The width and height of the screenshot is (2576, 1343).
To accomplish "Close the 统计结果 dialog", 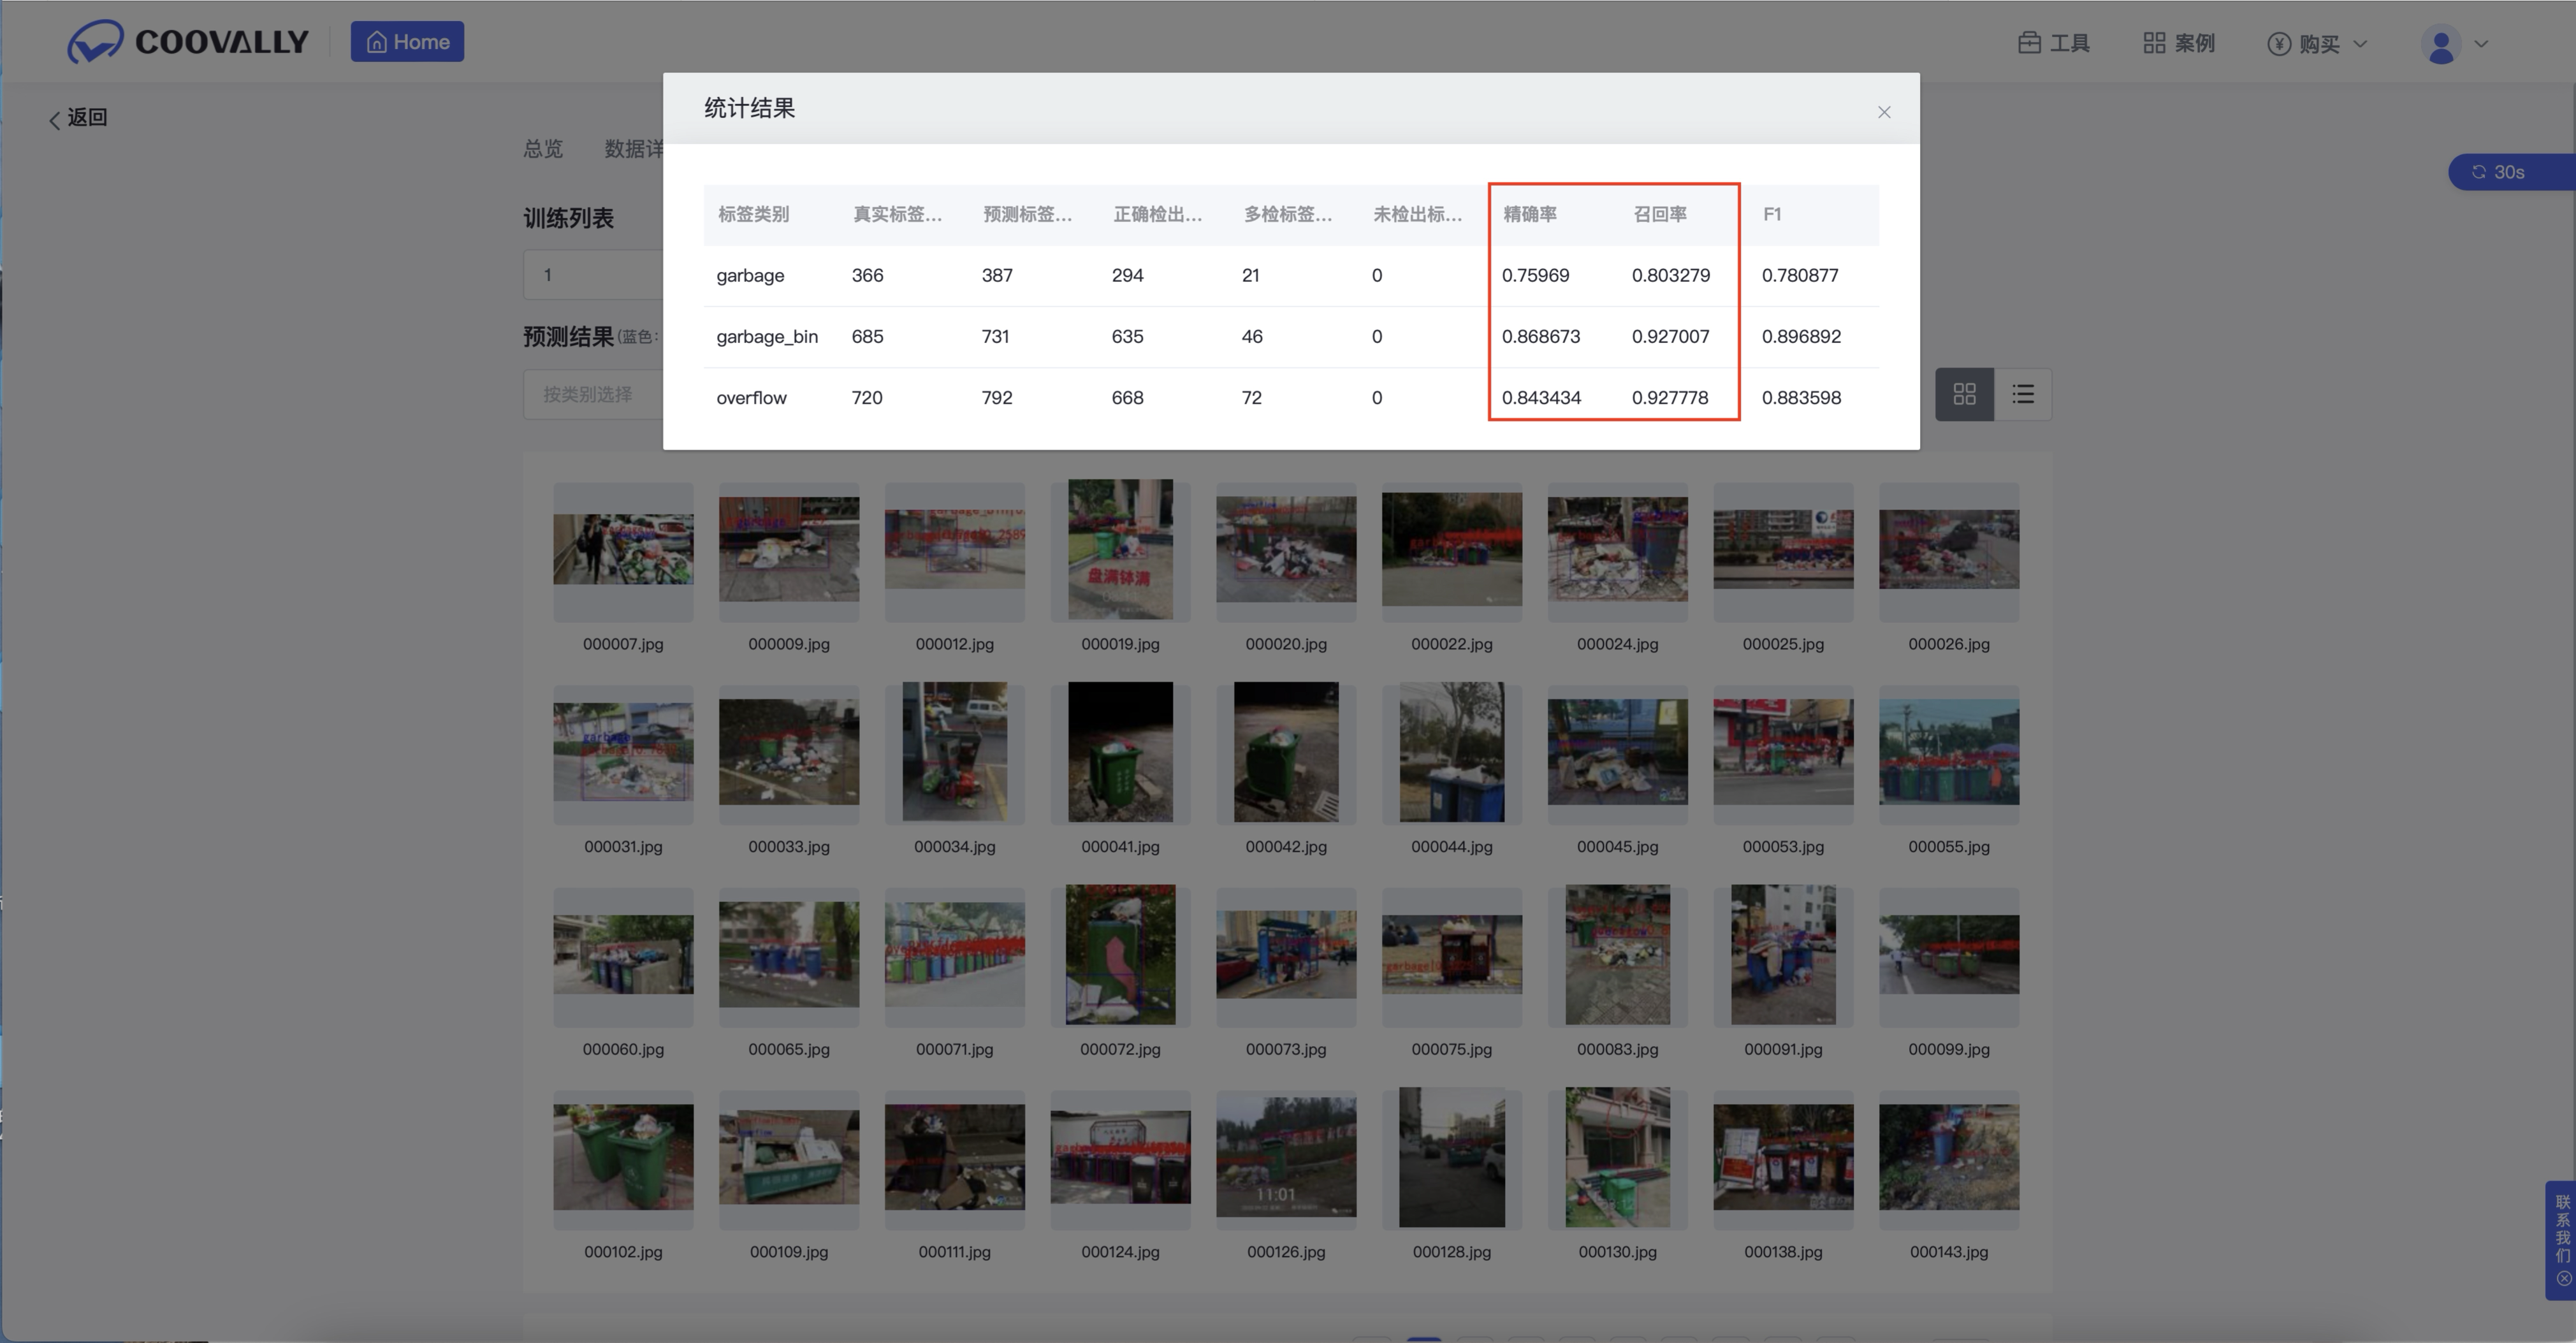I will [1884, 112].
